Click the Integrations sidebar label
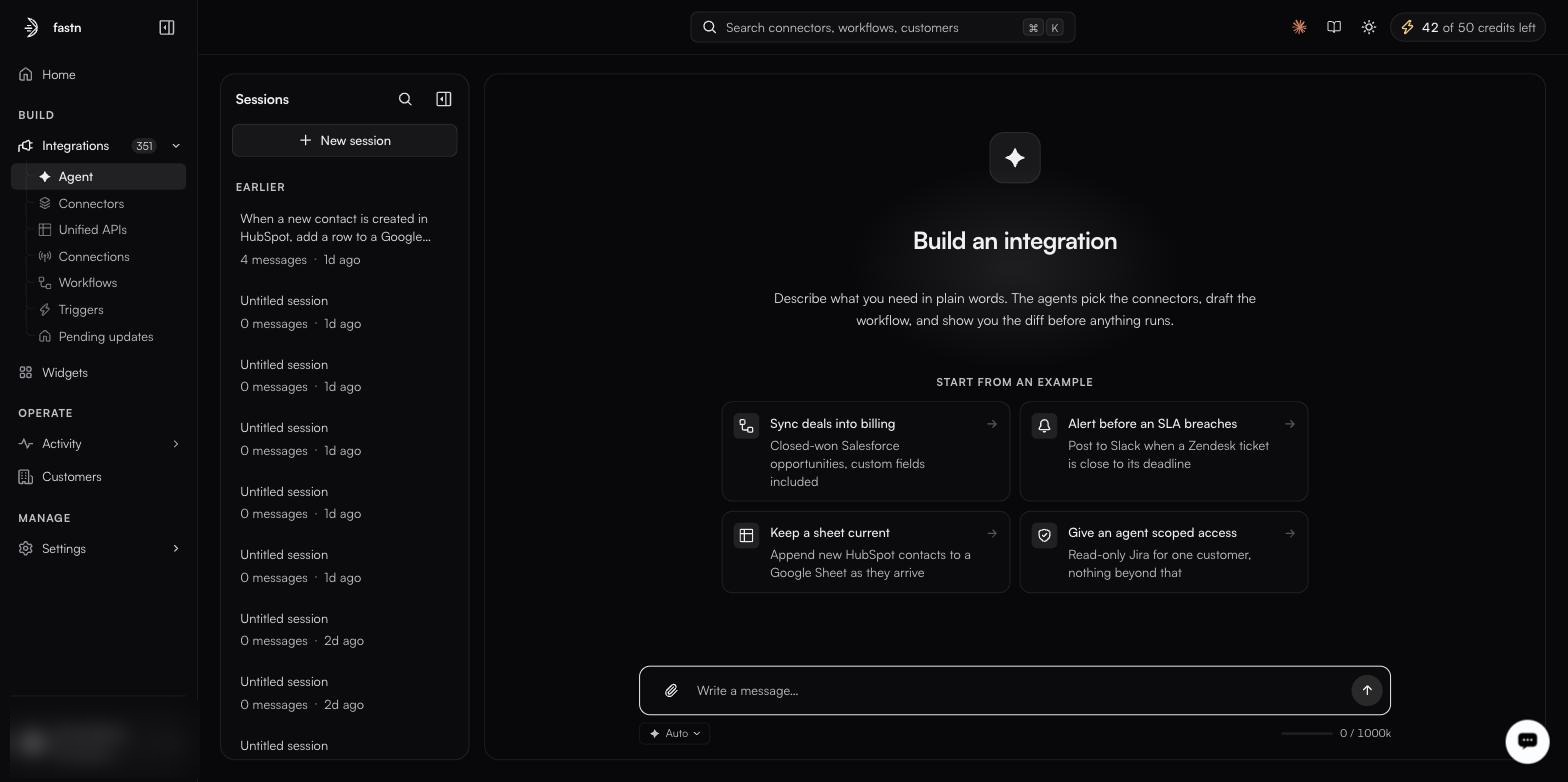 coord(75,145)
